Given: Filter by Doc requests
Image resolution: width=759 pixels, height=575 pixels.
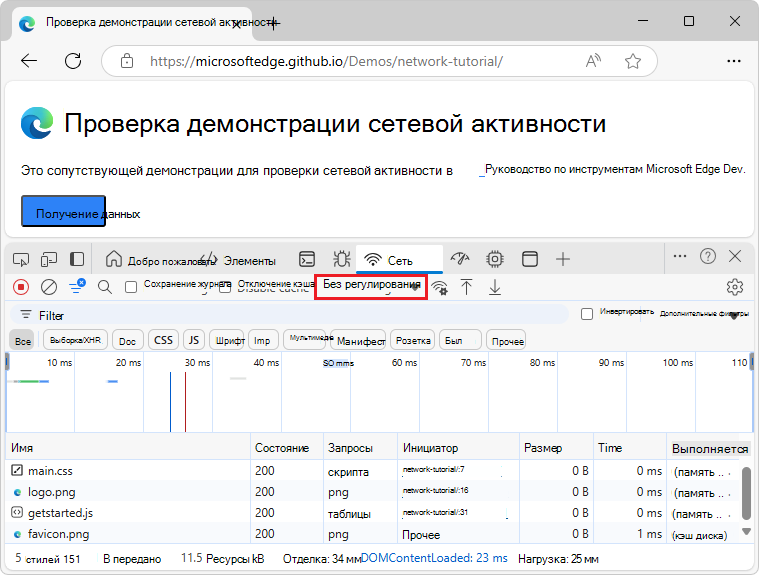Looking at the screenshot, I should click(127, 341).
